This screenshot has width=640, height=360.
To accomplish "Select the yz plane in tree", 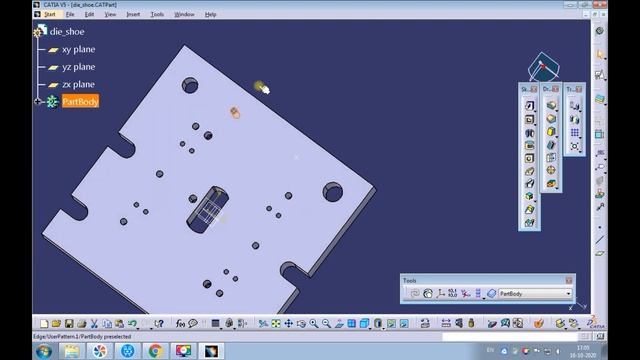I will click(78, 67).
